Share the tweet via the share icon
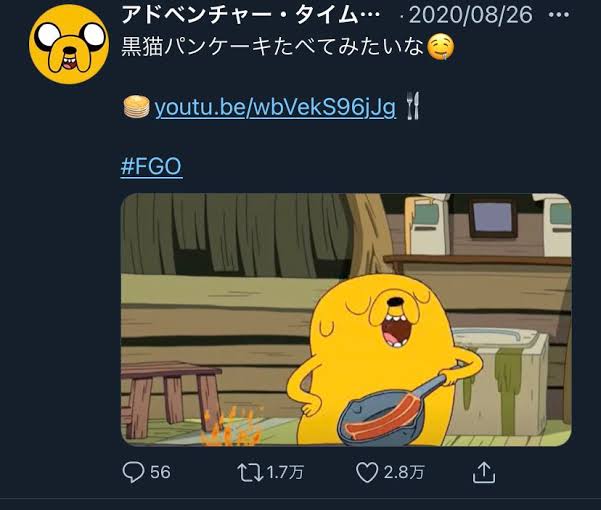 484,471
